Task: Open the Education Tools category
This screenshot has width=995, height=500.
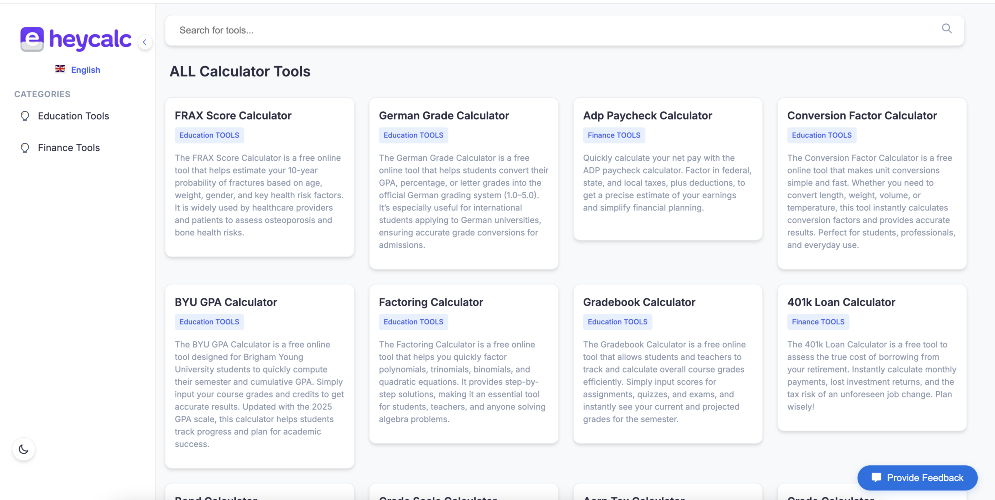Action: [73, 116]
